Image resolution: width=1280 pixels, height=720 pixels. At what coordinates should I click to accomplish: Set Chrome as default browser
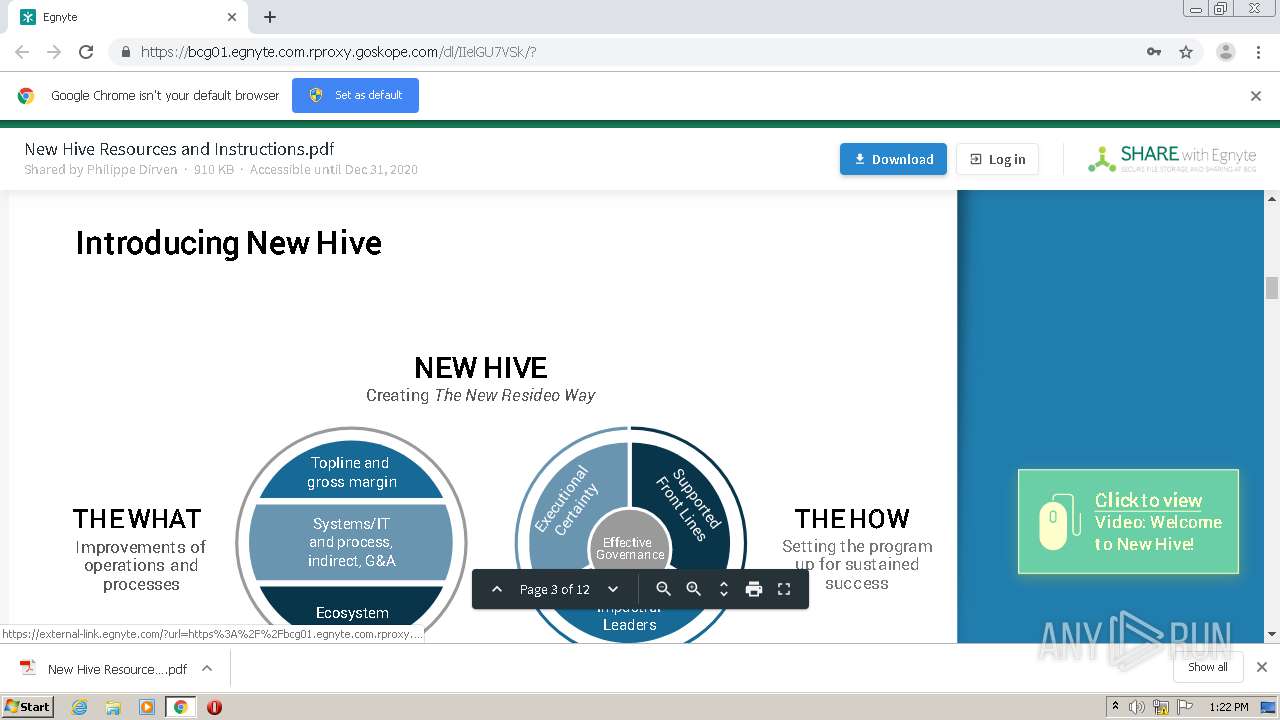pos(355,95)
